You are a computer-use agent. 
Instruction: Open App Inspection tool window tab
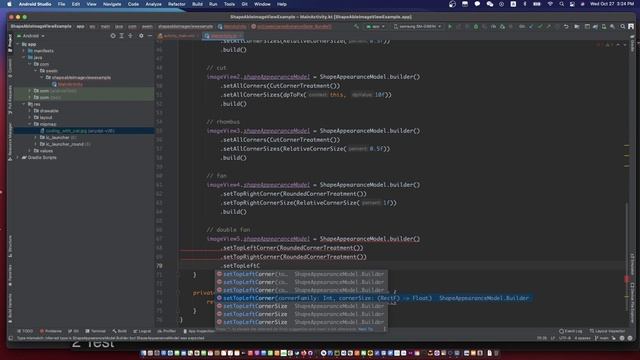click(199, 331)
